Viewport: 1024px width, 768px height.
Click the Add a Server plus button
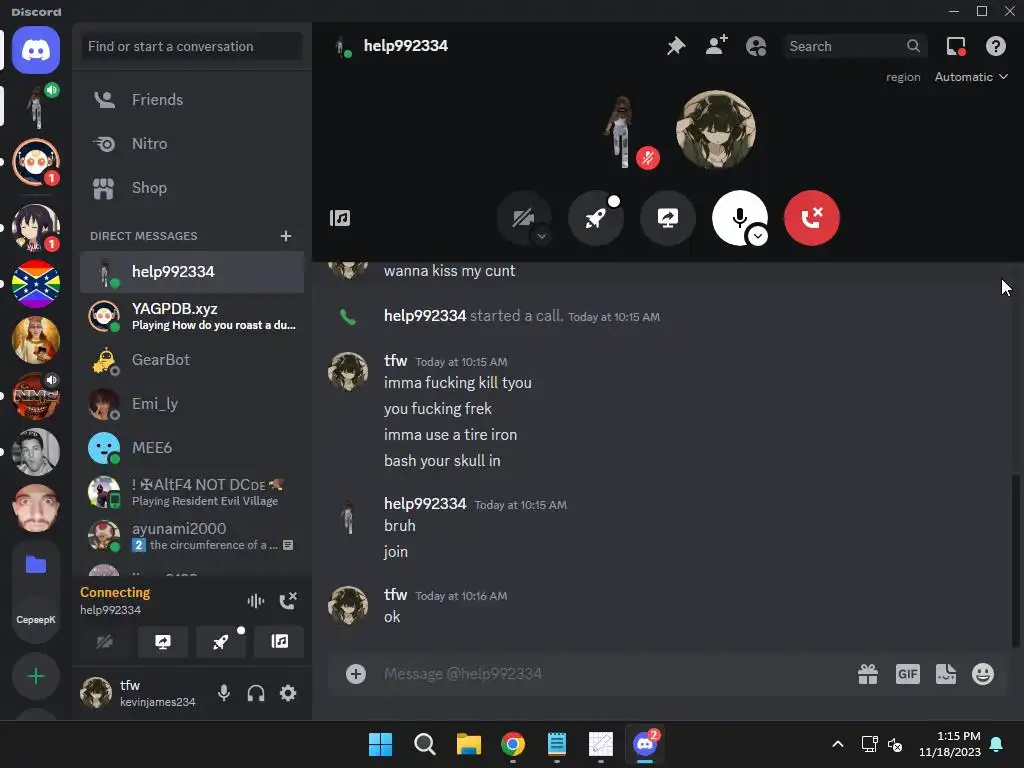36,677
